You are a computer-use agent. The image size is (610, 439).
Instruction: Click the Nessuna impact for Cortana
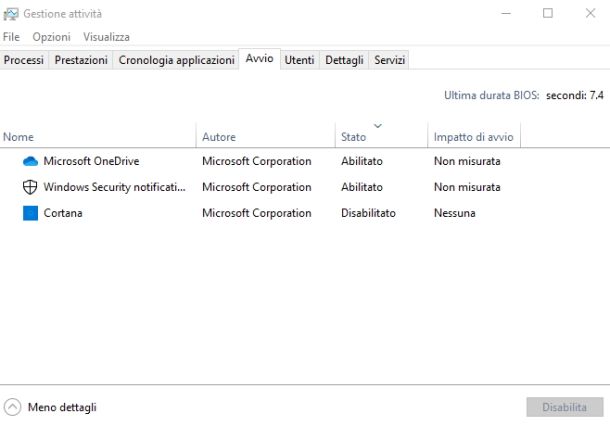(455, 213)
